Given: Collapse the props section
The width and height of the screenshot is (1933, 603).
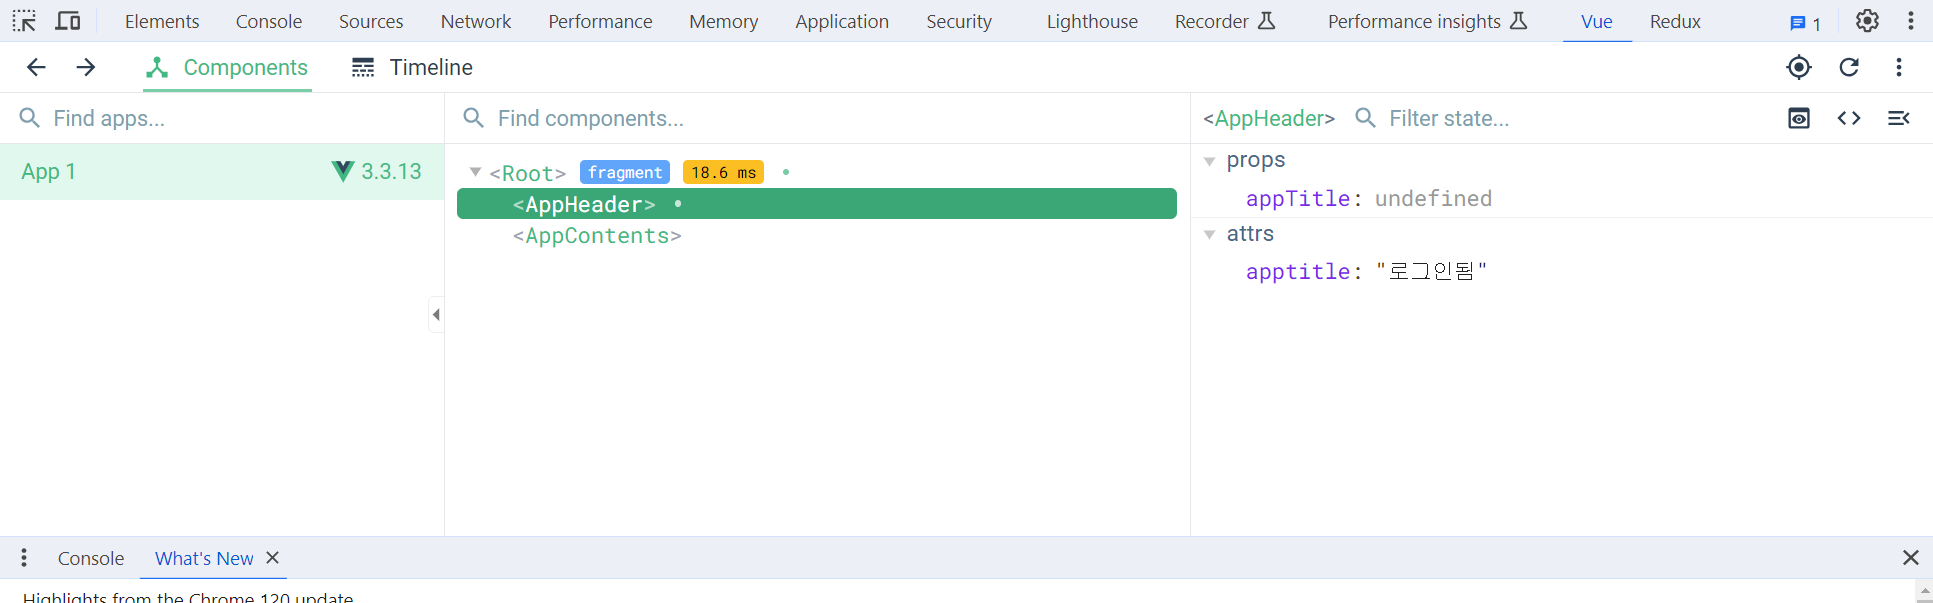Looking at the screenshot, I should pos(1209,161).
